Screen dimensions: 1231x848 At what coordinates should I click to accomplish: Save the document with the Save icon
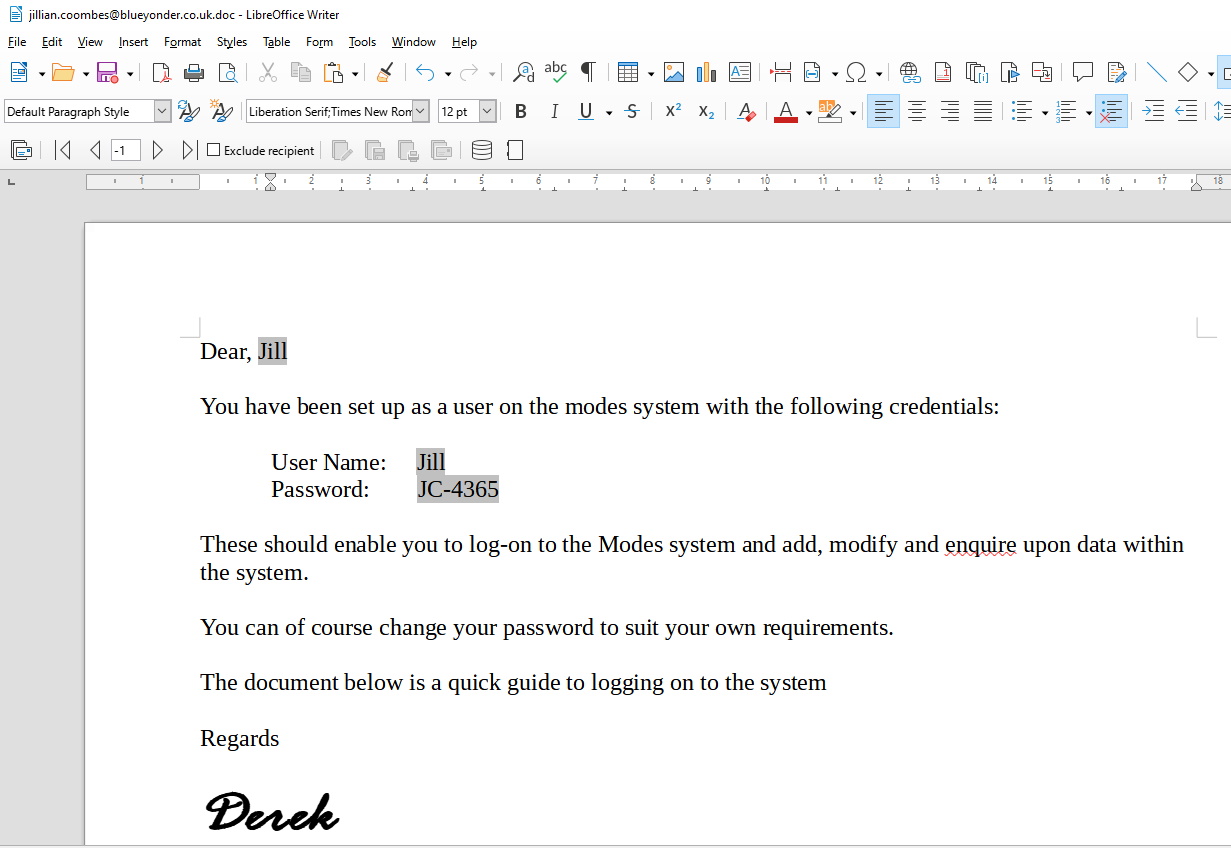(107, 73)
